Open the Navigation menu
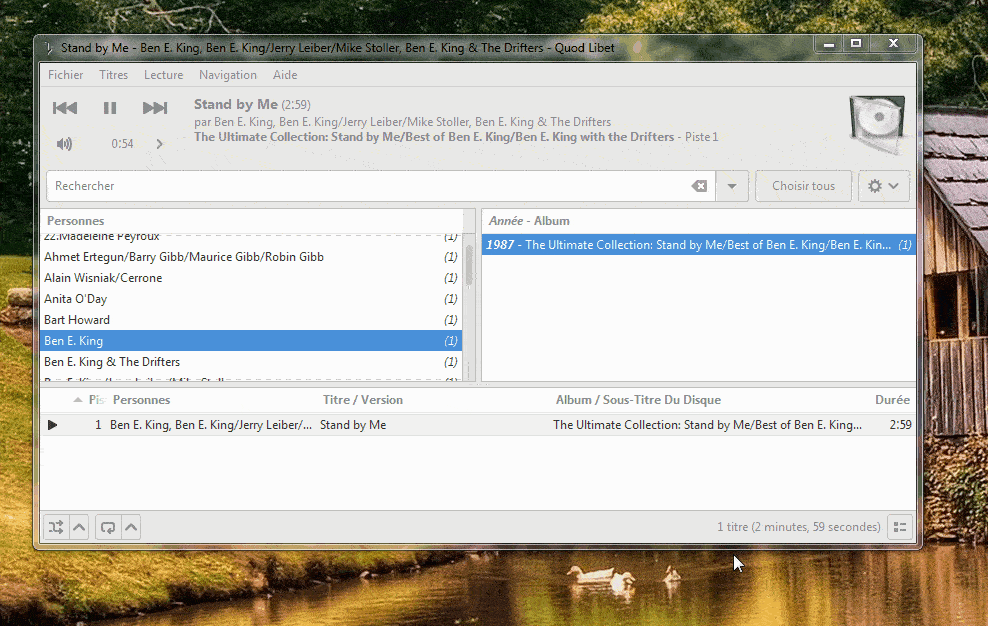The image size is (988, 626). tap(228, 75)
